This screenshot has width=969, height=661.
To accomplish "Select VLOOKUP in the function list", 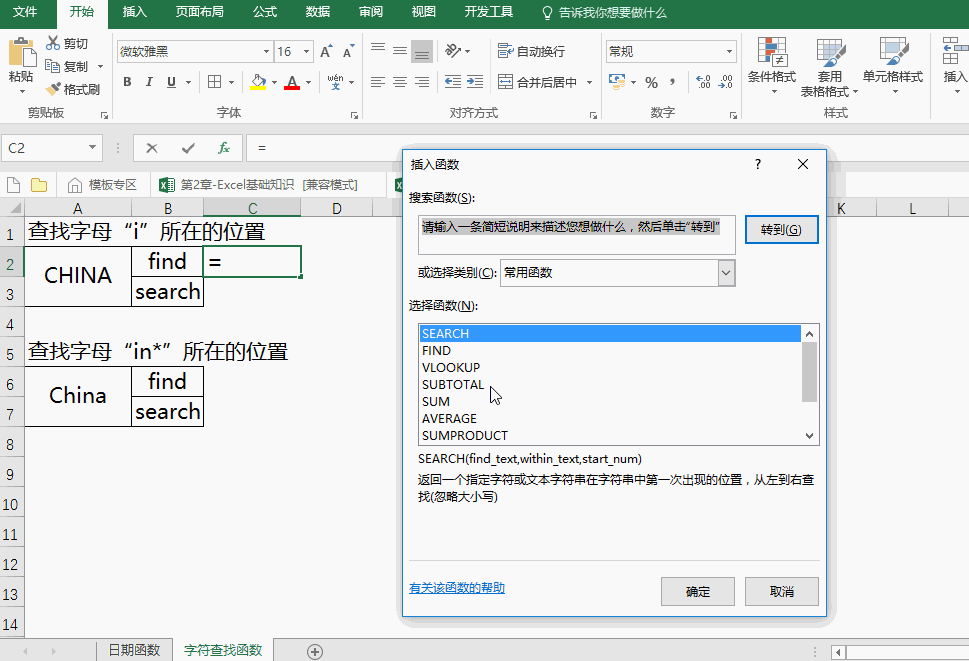I will tap(451, 367).
